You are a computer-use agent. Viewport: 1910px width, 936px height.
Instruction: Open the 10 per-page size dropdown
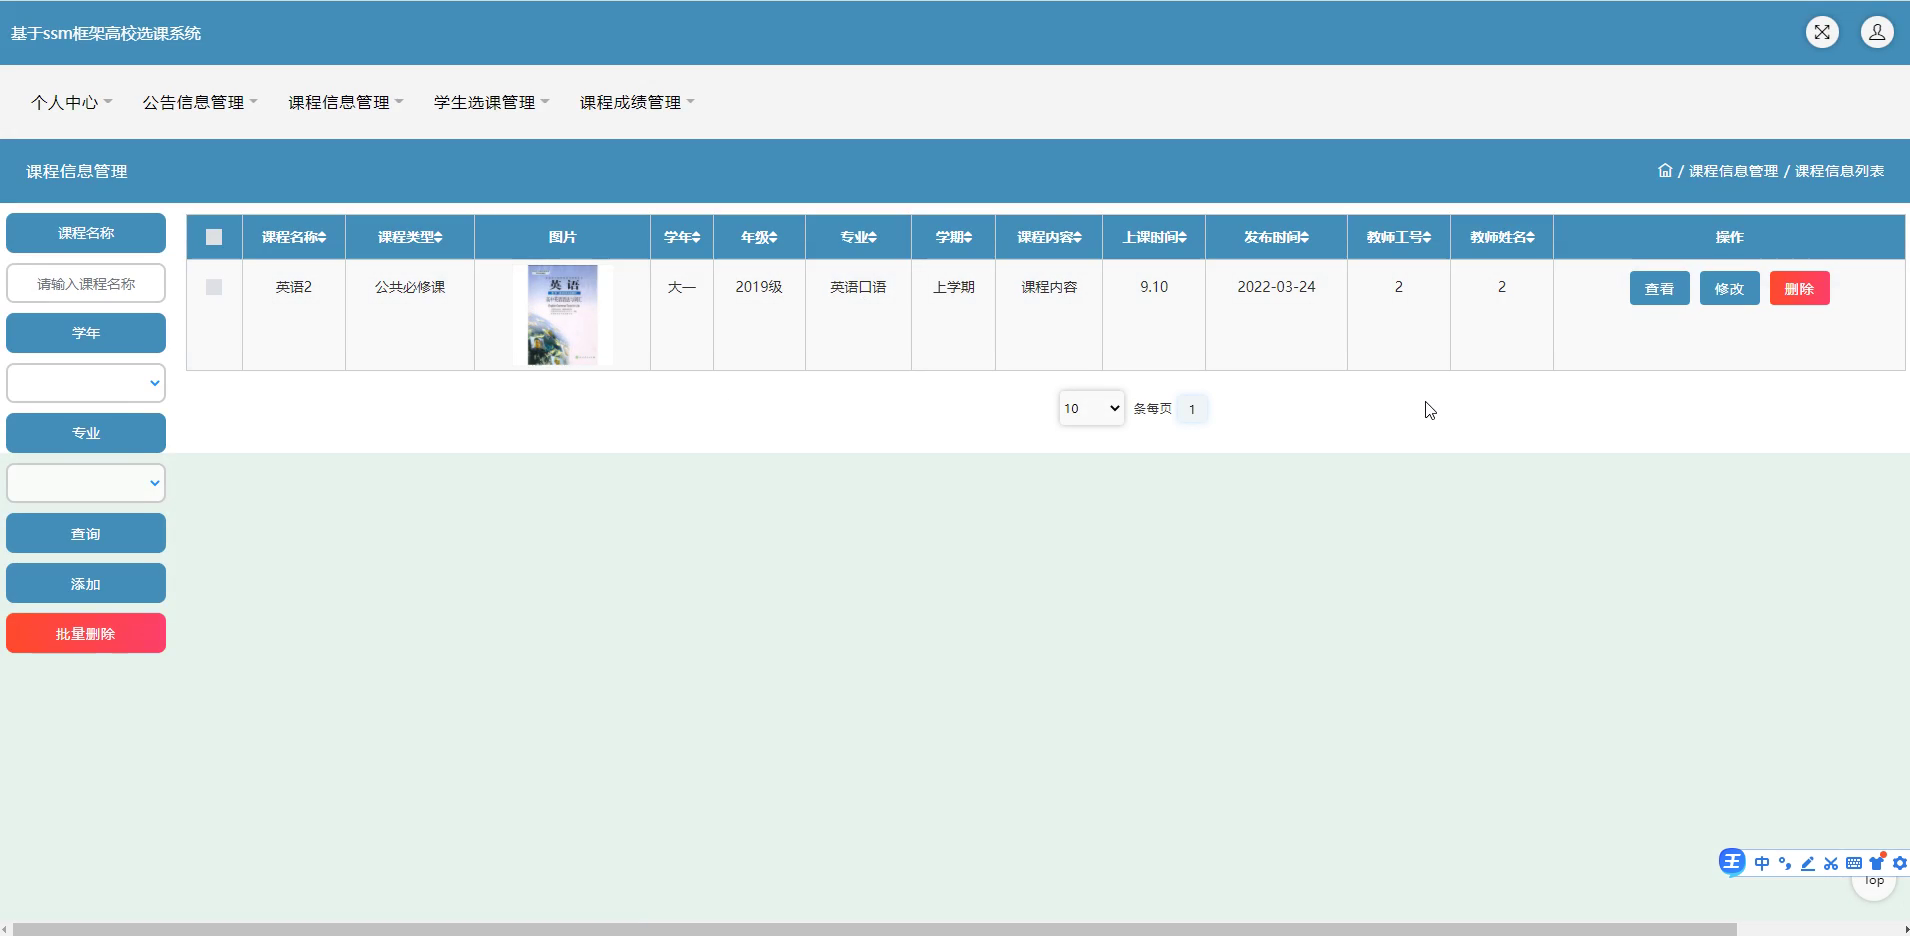1092,408
